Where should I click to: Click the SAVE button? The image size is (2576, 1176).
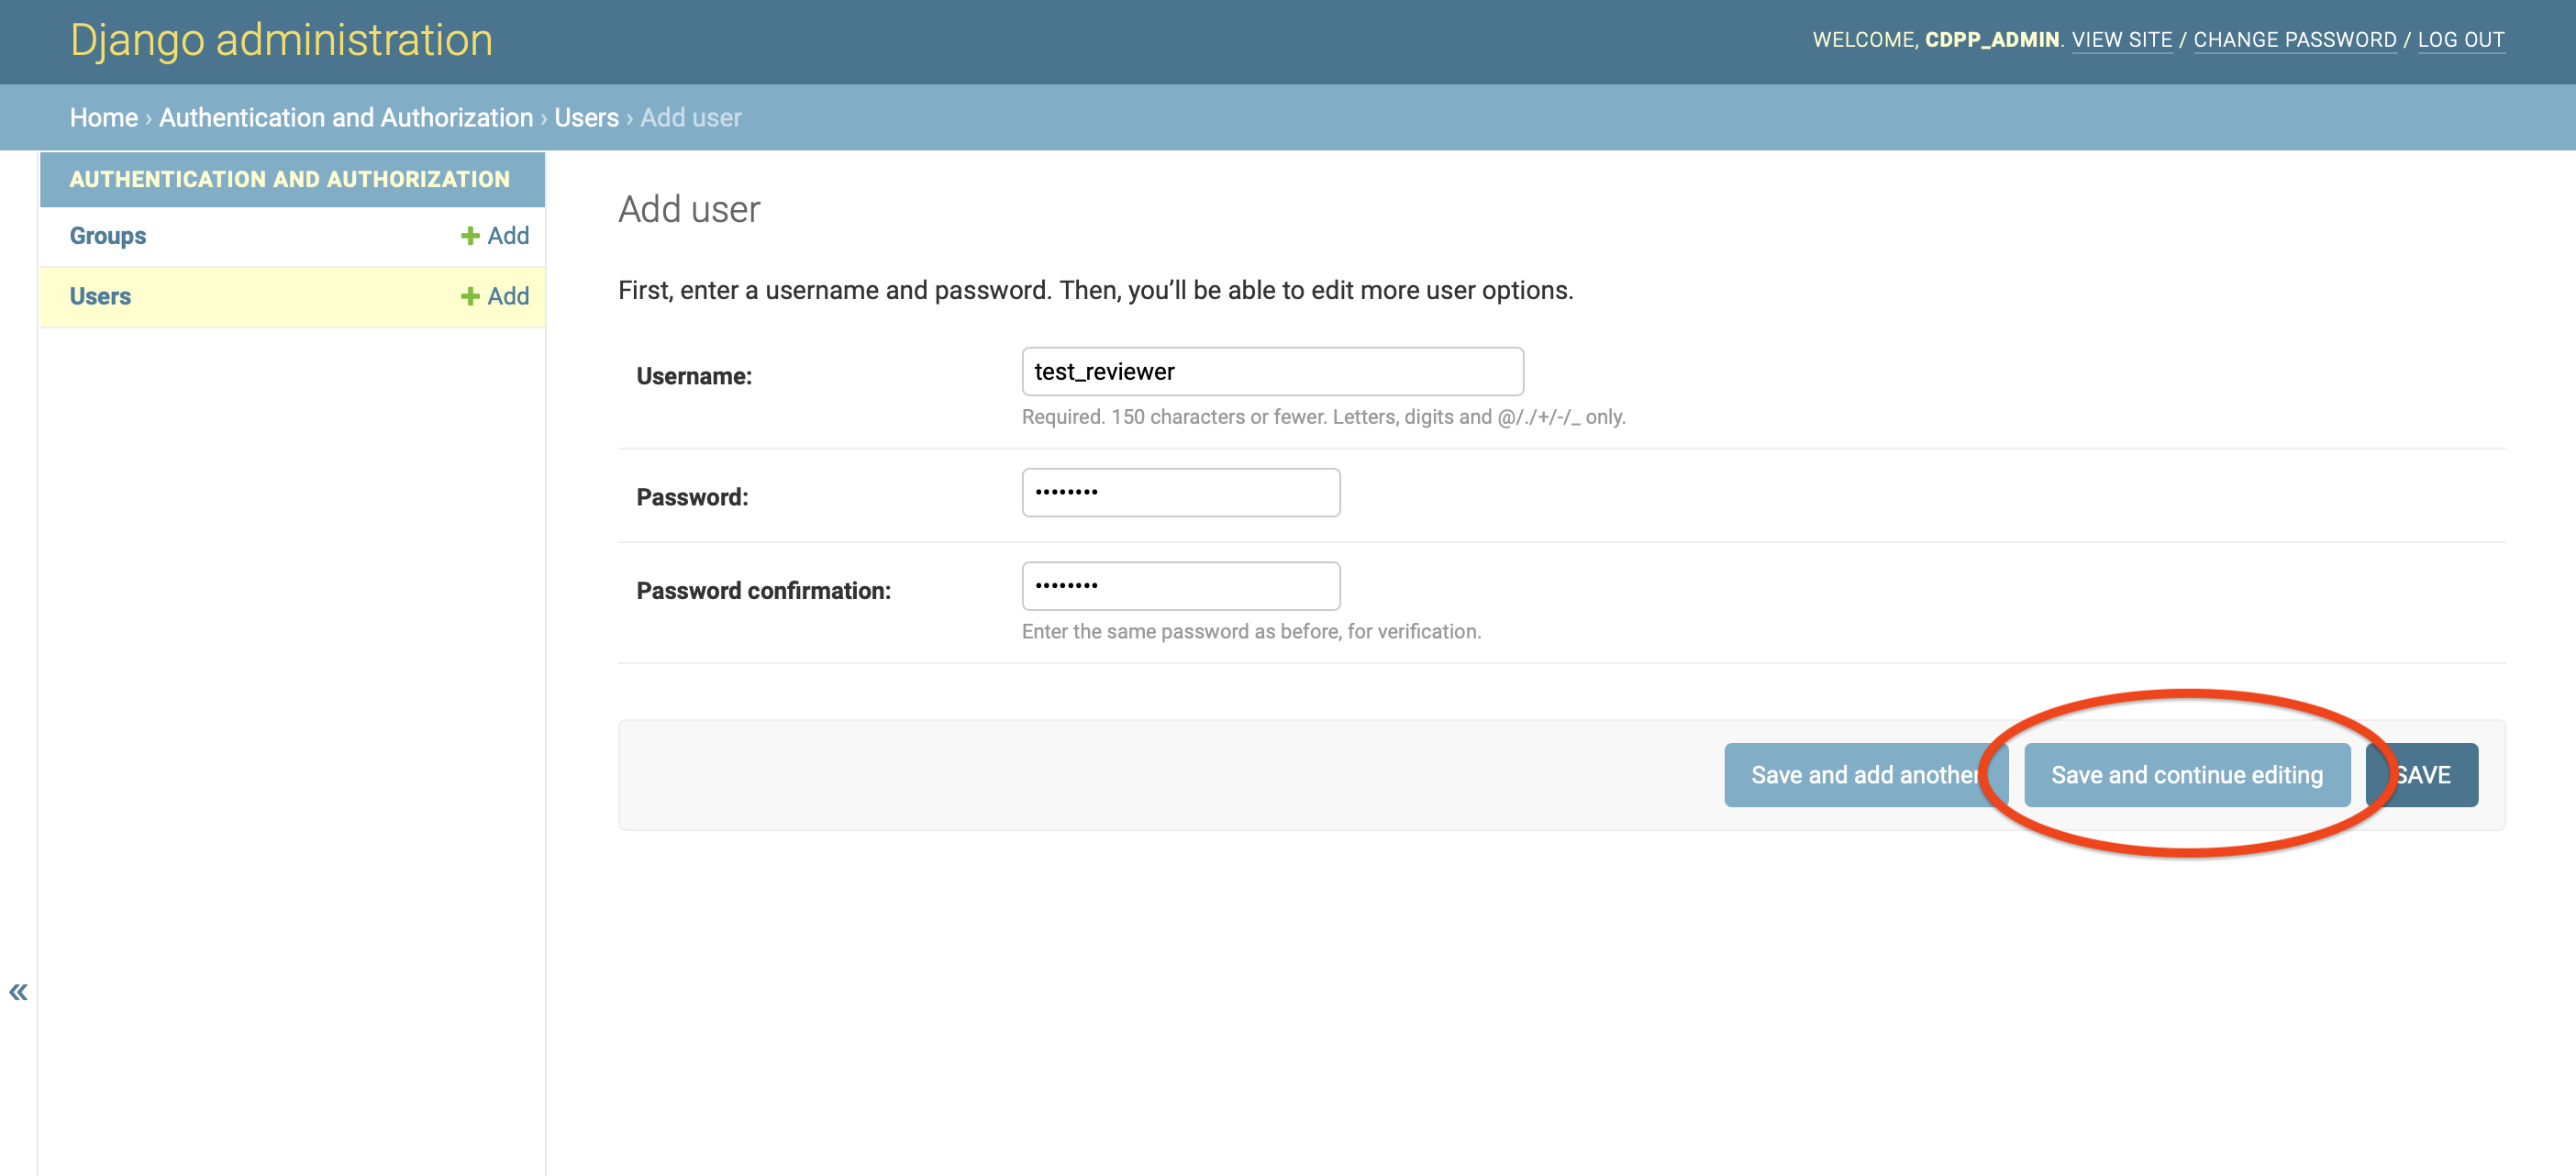(x=2422, y=775)
